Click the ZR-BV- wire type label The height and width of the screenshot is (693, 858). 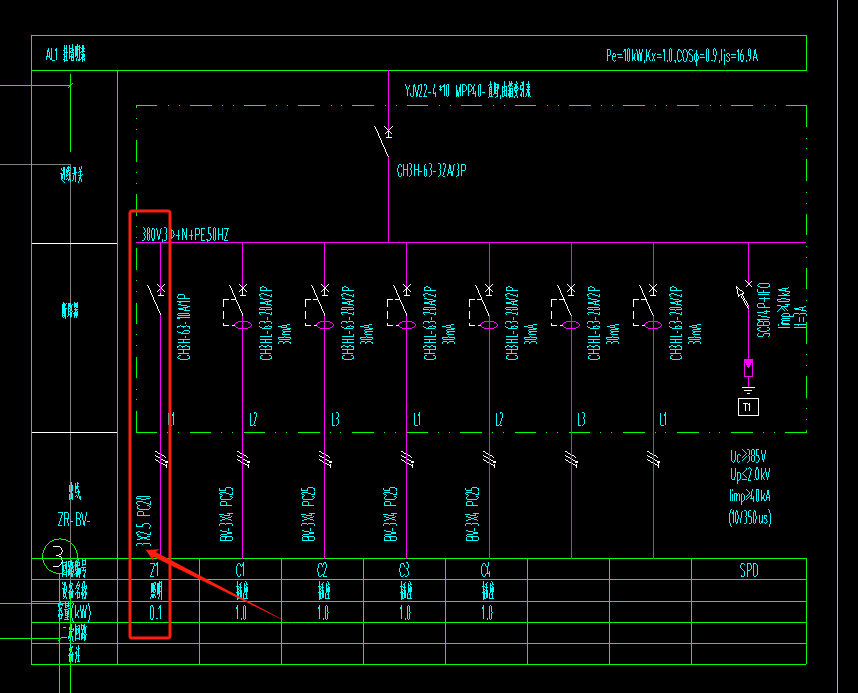(74, 519)
